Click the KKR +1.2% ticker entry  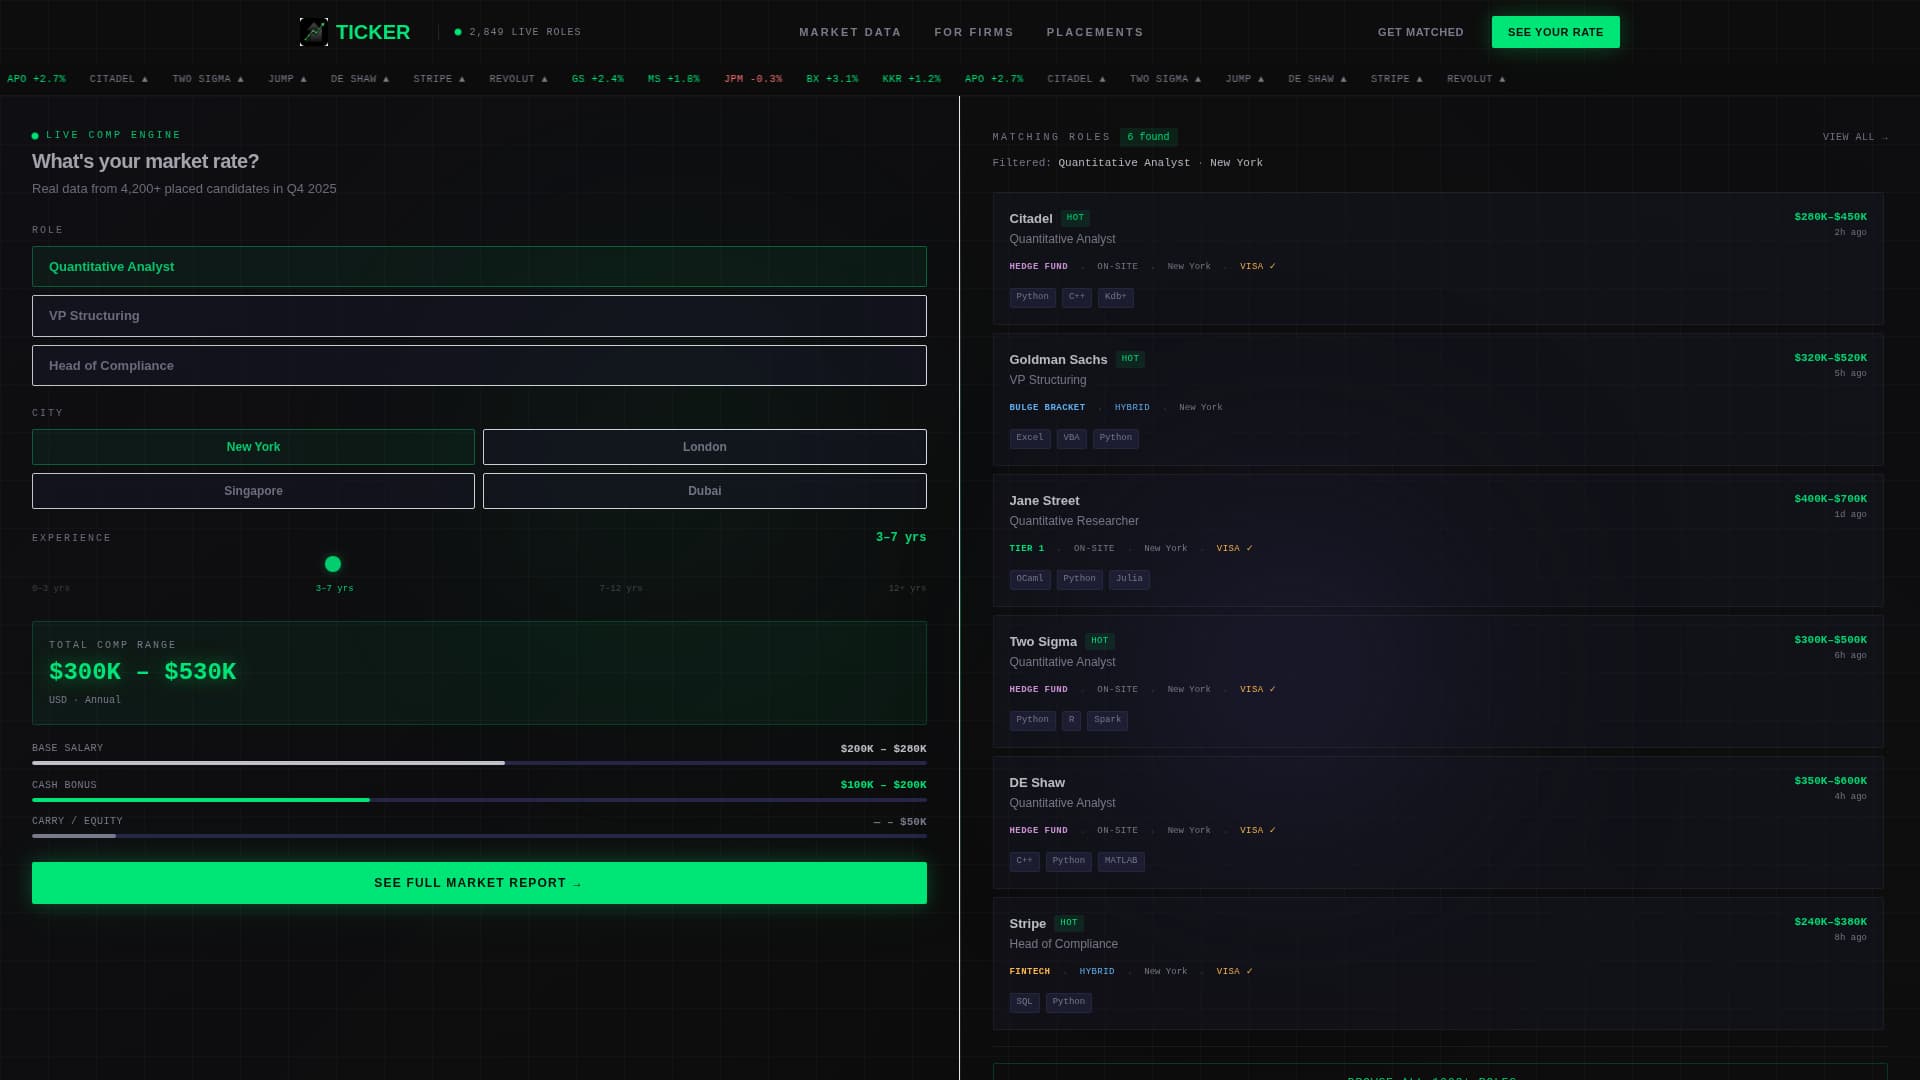(x=911, y=79)
